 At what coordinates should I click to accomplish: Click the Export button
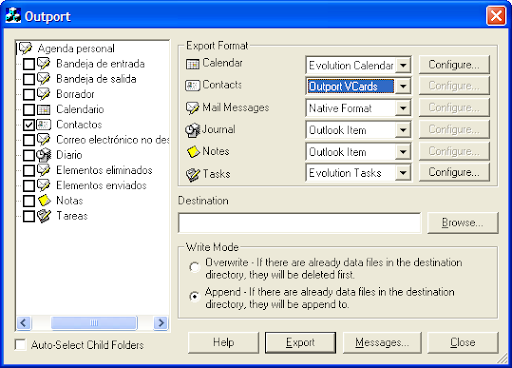click(x=300, y=342)
